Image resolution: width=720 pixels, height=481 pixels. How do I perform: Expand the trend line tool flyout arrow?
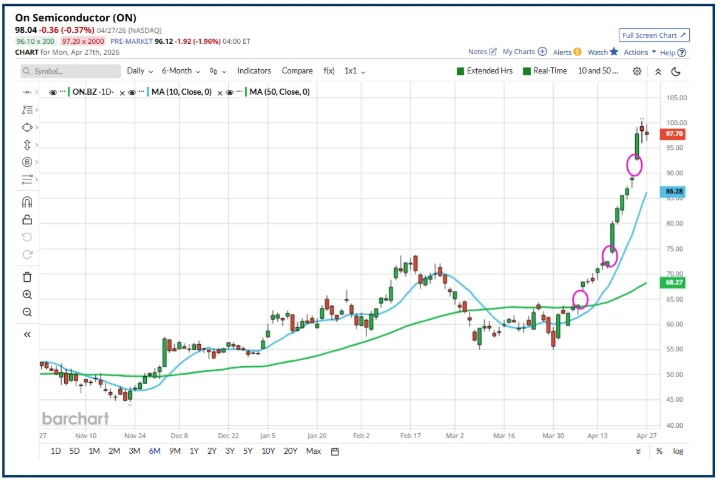coord(36,92)
